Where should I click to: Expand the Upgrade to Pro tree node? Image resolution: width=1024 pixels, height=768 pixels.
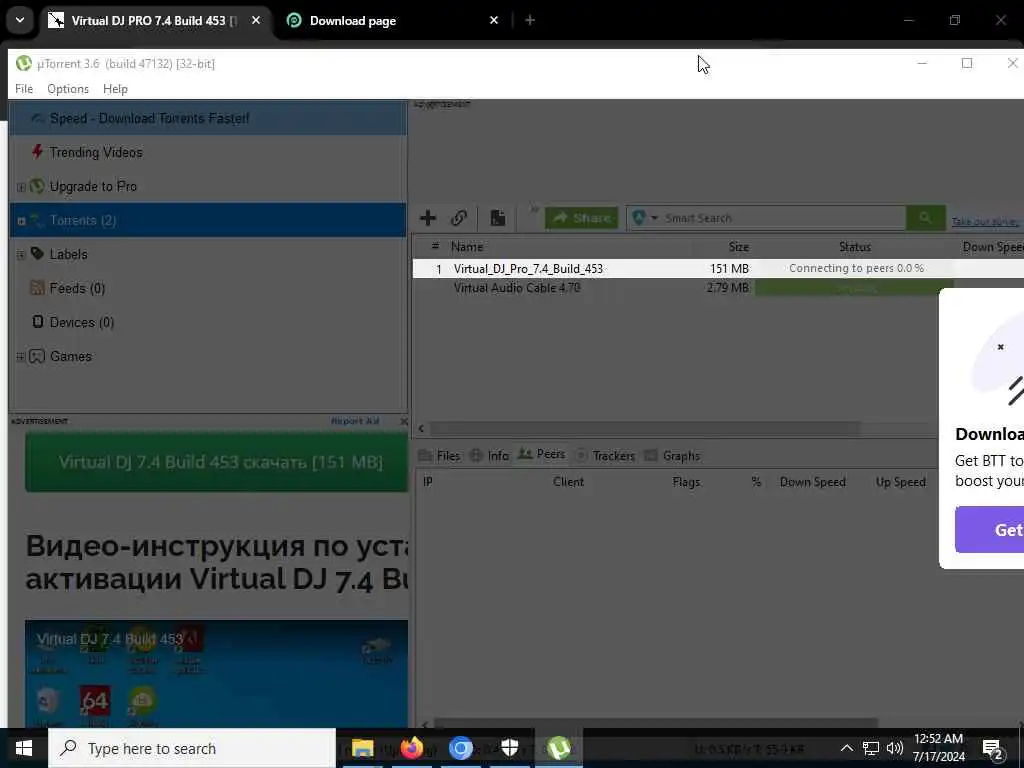[x=21, y=187]
